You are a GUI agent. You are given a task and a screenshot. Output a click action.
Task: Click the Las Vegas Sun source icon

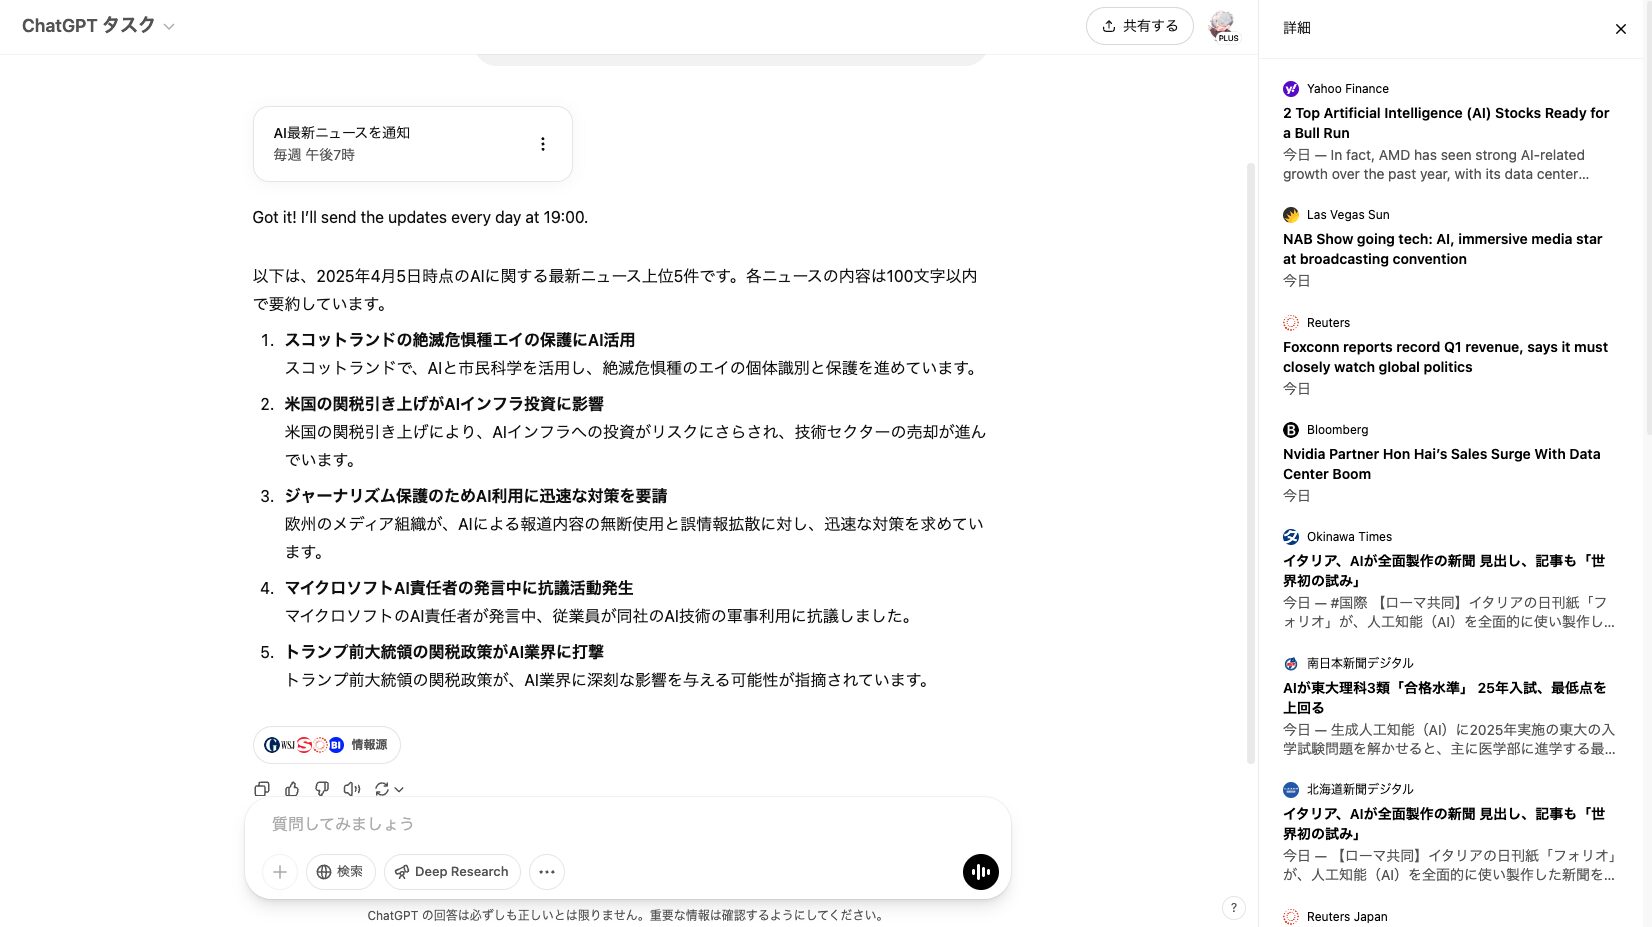(x=1291, y=215)
